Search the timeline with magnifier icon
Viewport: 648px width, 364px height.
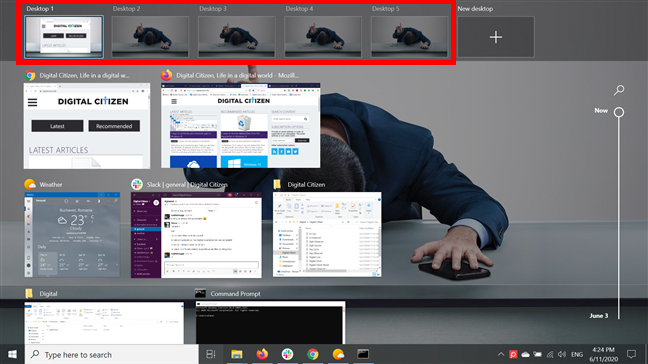619,90
